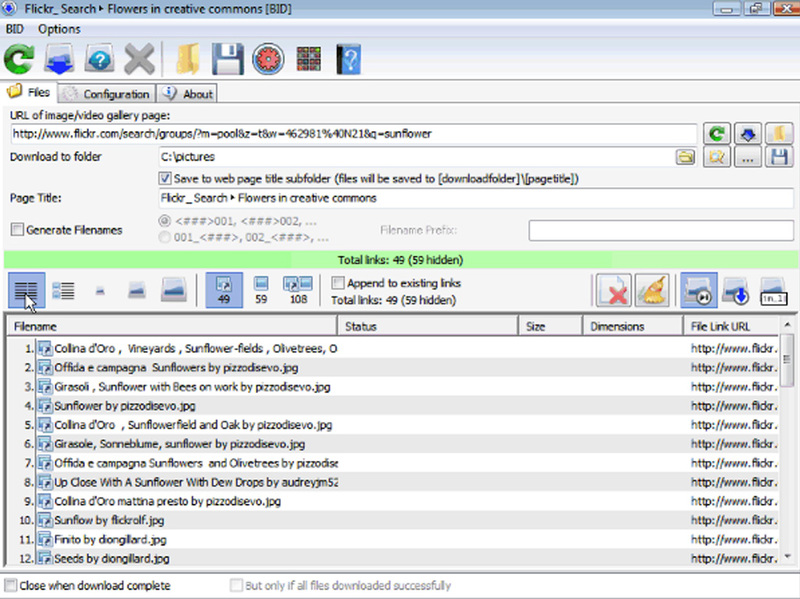Screen dimensions: 800x599
Task: Click the file list scrollbar up arrow
Action: pos(787,325)
